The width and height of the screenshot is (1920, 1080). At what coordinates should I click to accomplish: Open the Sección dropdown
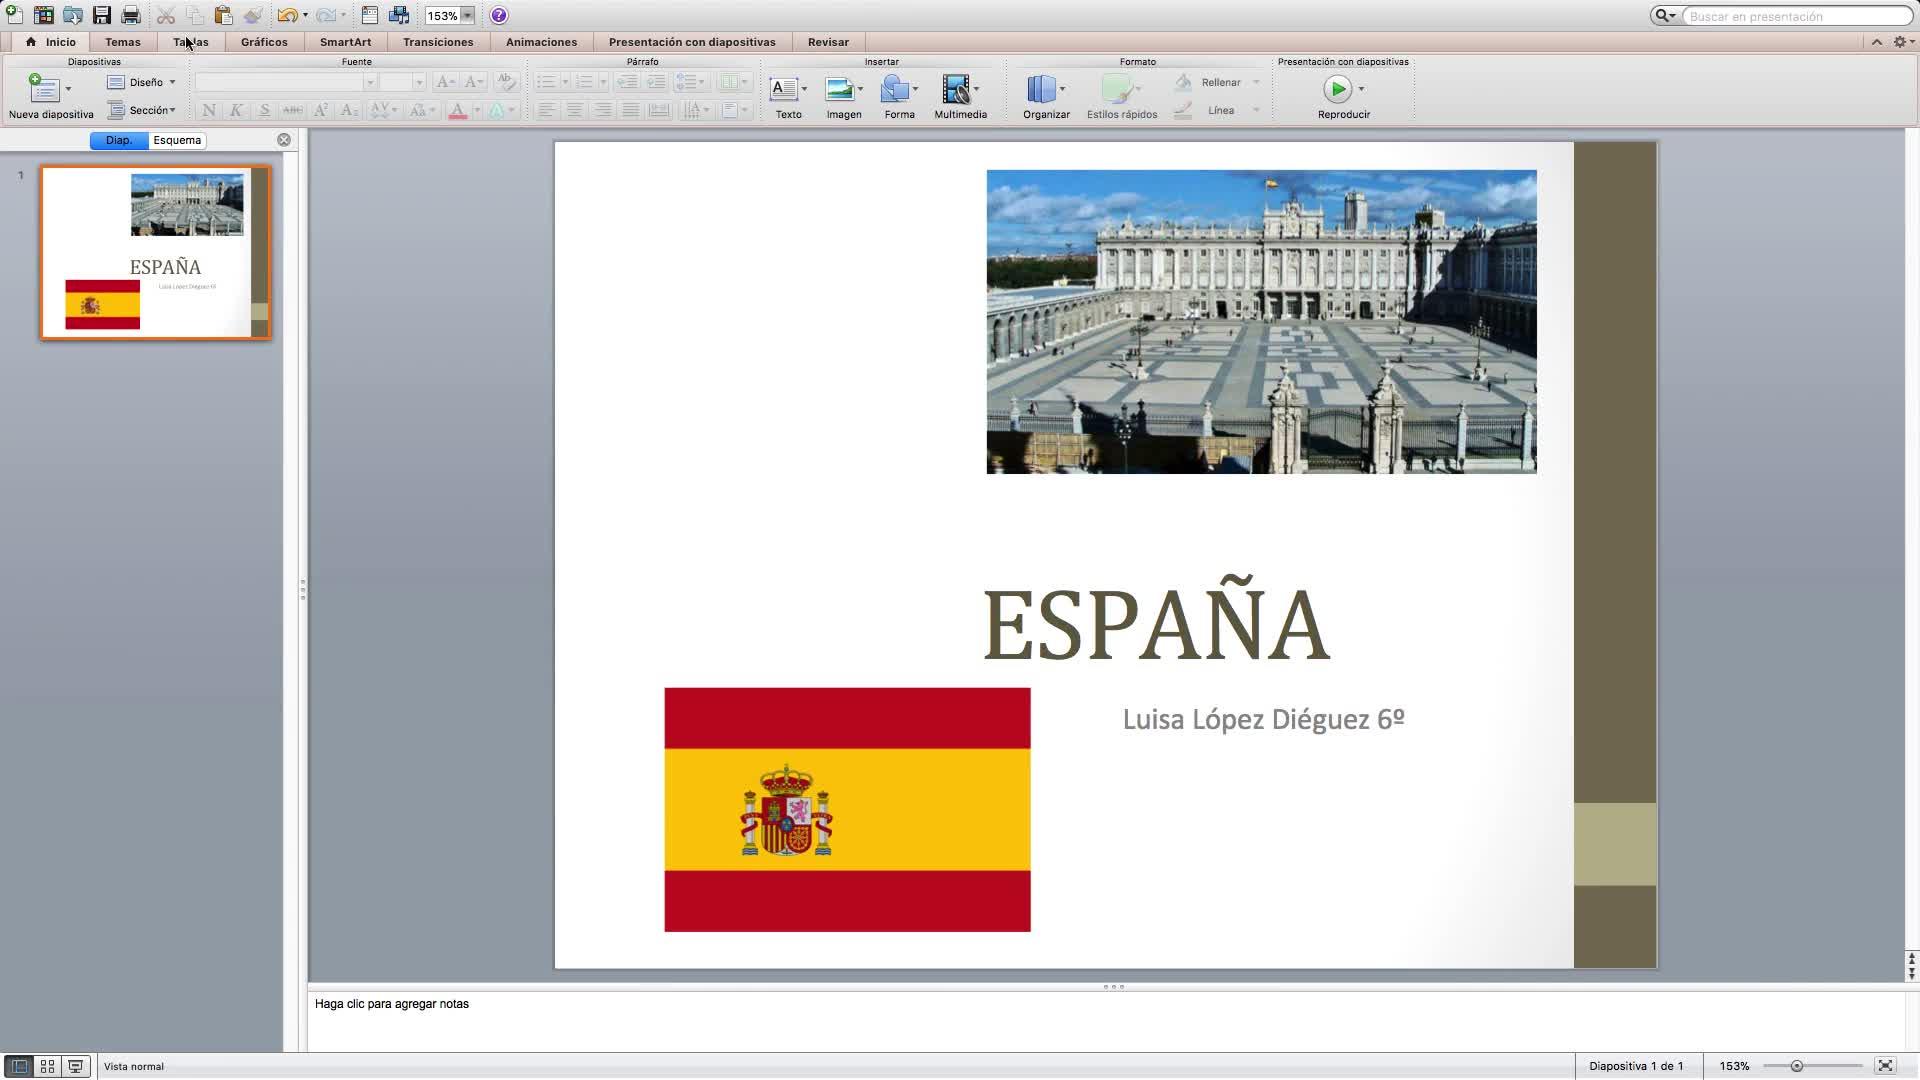145,110
